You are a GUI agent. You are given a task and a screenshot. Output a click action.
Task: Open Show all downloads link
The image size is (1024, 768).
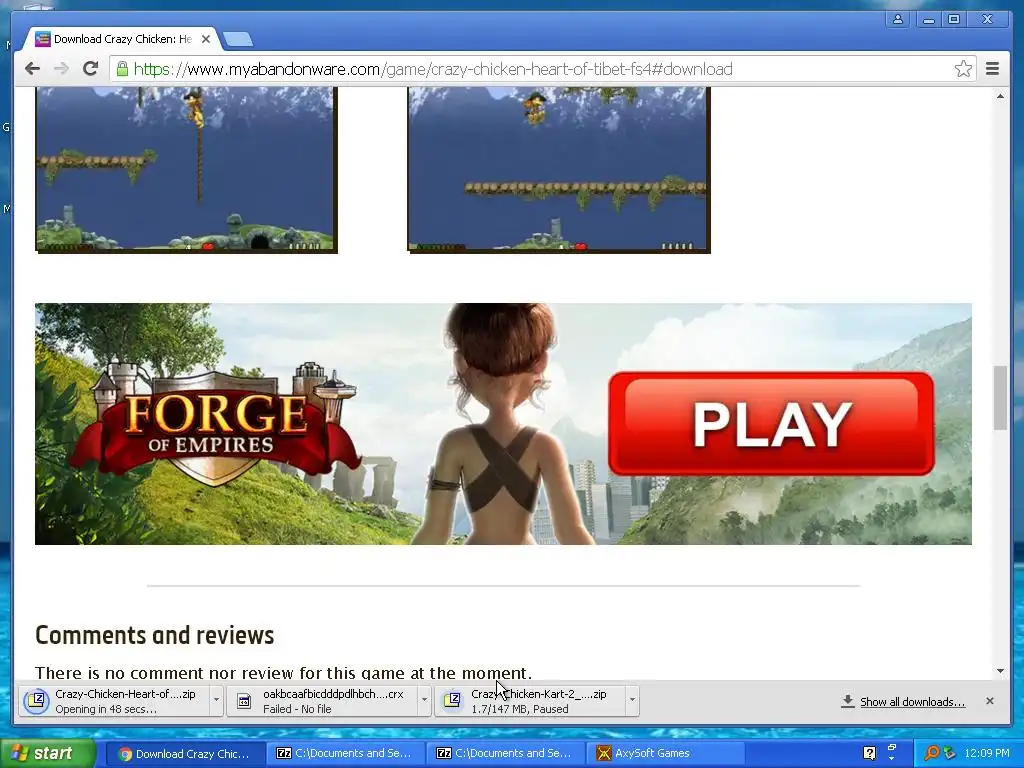(x=912, y=702)
